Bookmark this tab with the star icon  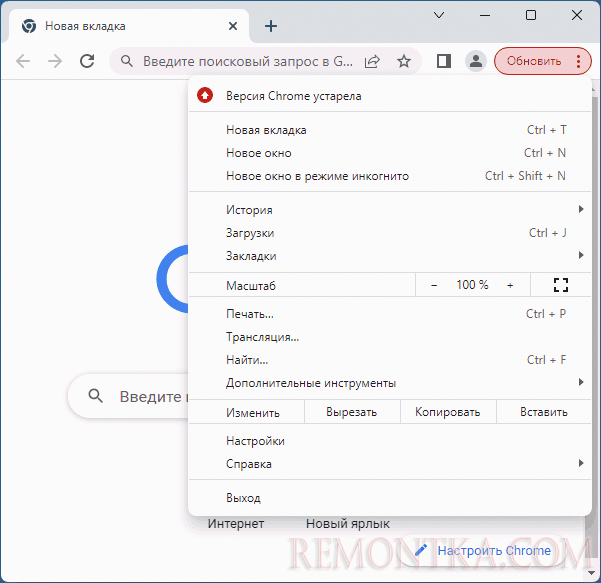[x=404, y=61]
